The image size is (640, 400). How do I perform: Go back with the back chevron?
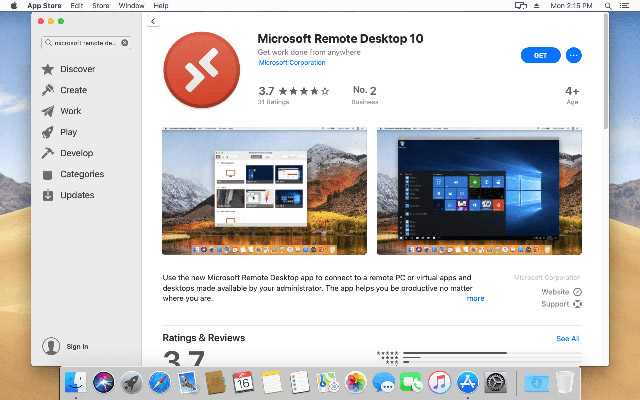153,21
